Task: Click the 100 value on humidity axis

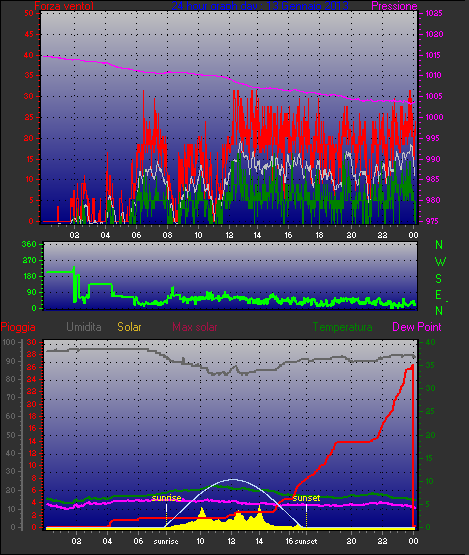Action: point(9,343)
